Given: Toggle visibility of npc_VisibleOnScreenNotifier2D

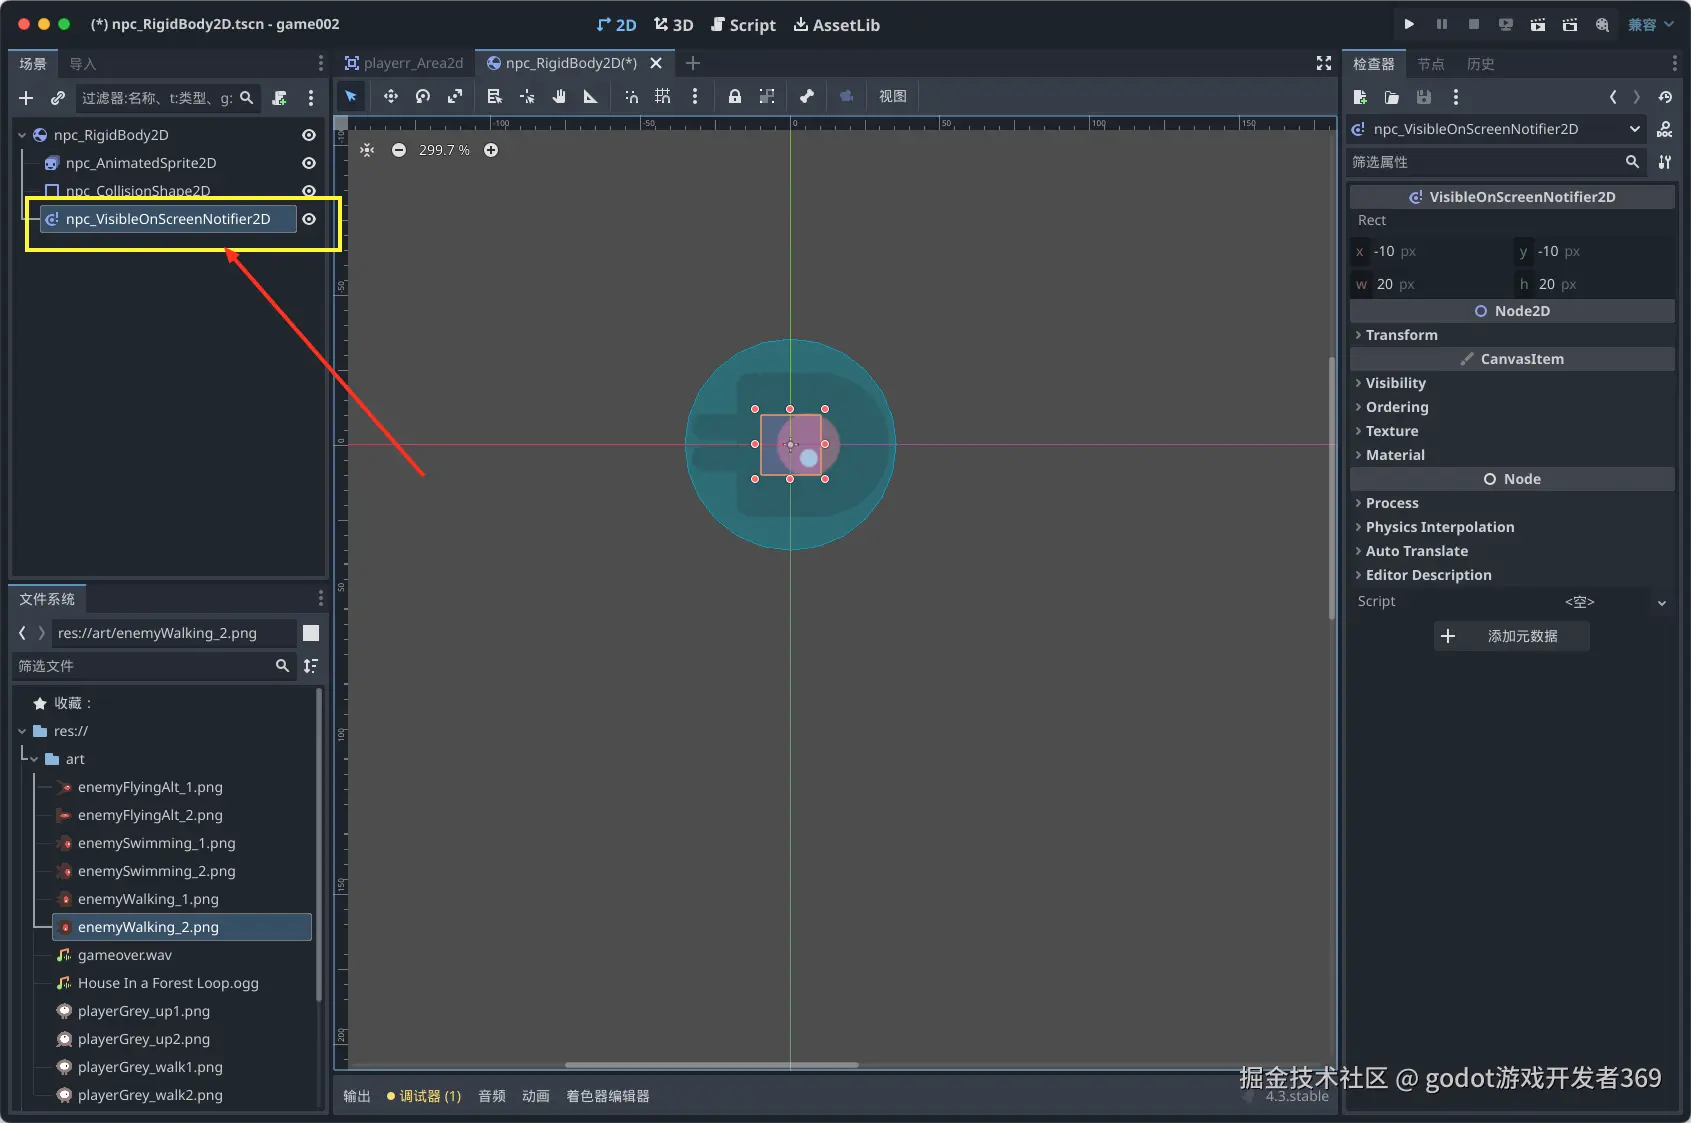Looking at the screenshot, I should (309, 219).
